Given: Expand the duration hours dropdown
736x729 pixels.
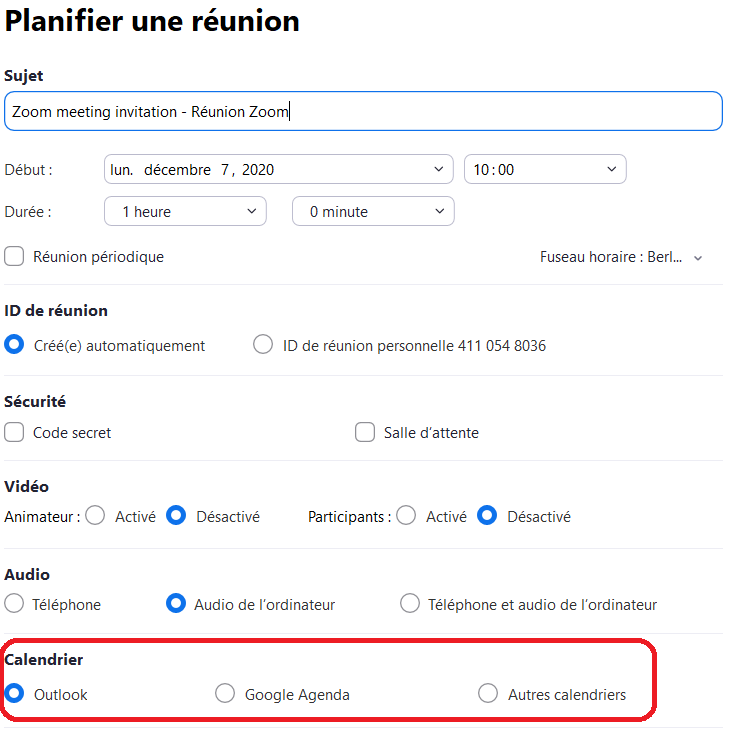Looking at the screenshot, I should point(185,212).
